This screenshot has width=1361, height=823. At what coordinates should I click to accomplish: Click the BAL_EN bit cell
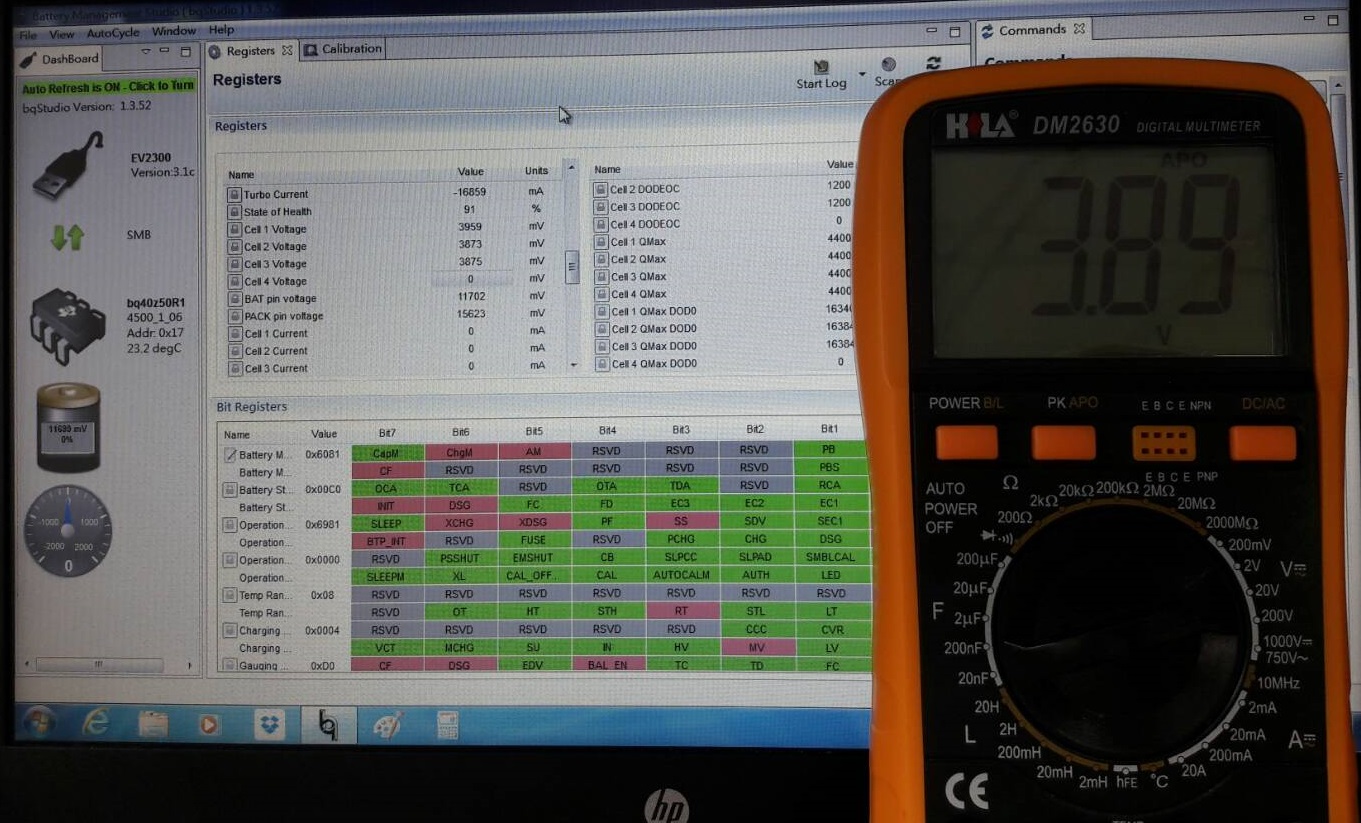point(607,664)
